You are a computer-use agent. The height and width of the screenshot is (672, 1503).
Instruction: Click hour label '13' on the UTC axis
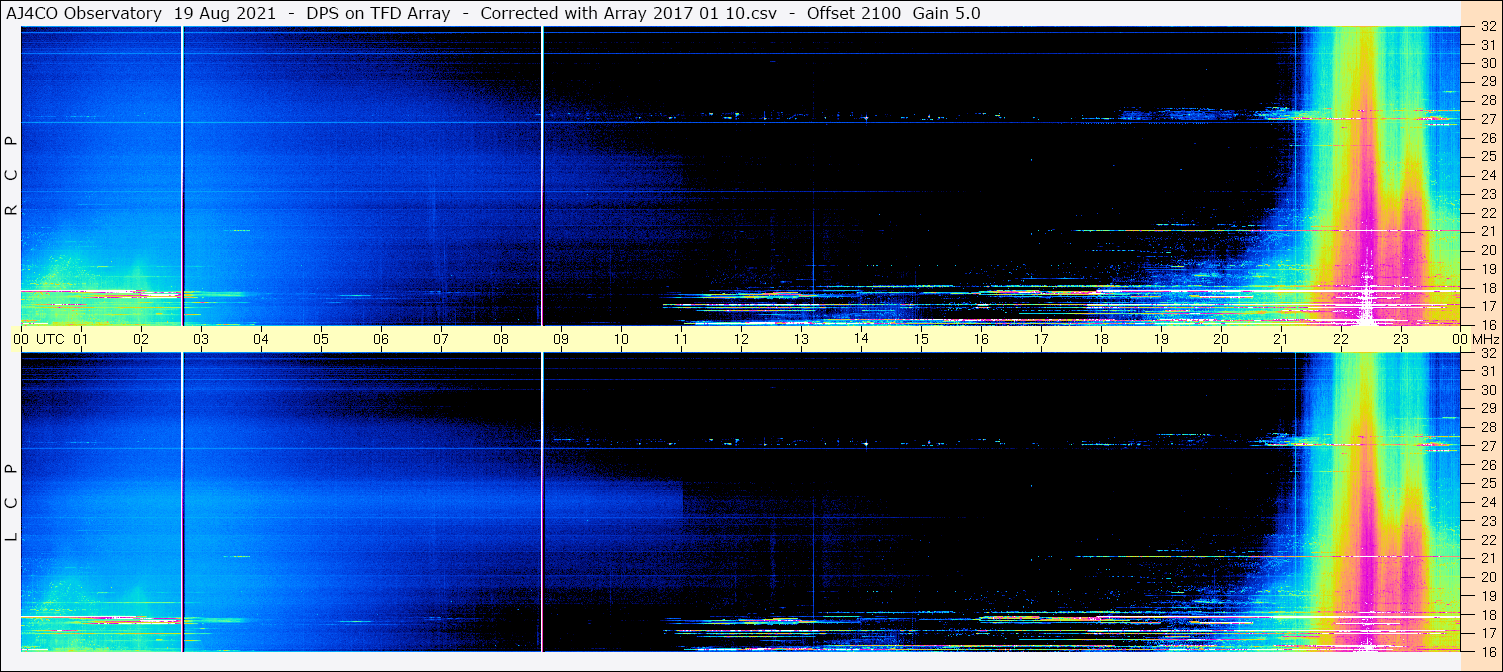tap(801, 339)
